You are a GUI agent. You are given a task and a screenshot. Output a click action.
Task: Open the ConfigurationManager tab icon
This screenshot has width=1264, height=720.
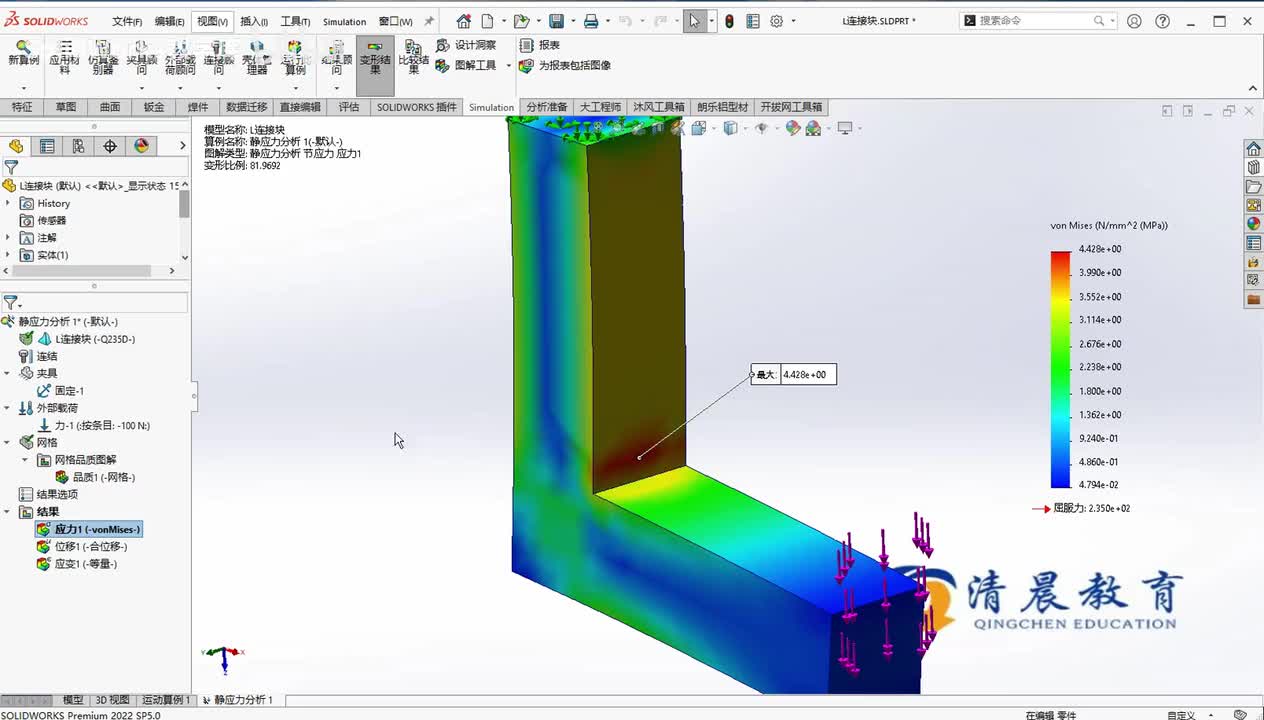pyautogui.click(x=78, y=146)
